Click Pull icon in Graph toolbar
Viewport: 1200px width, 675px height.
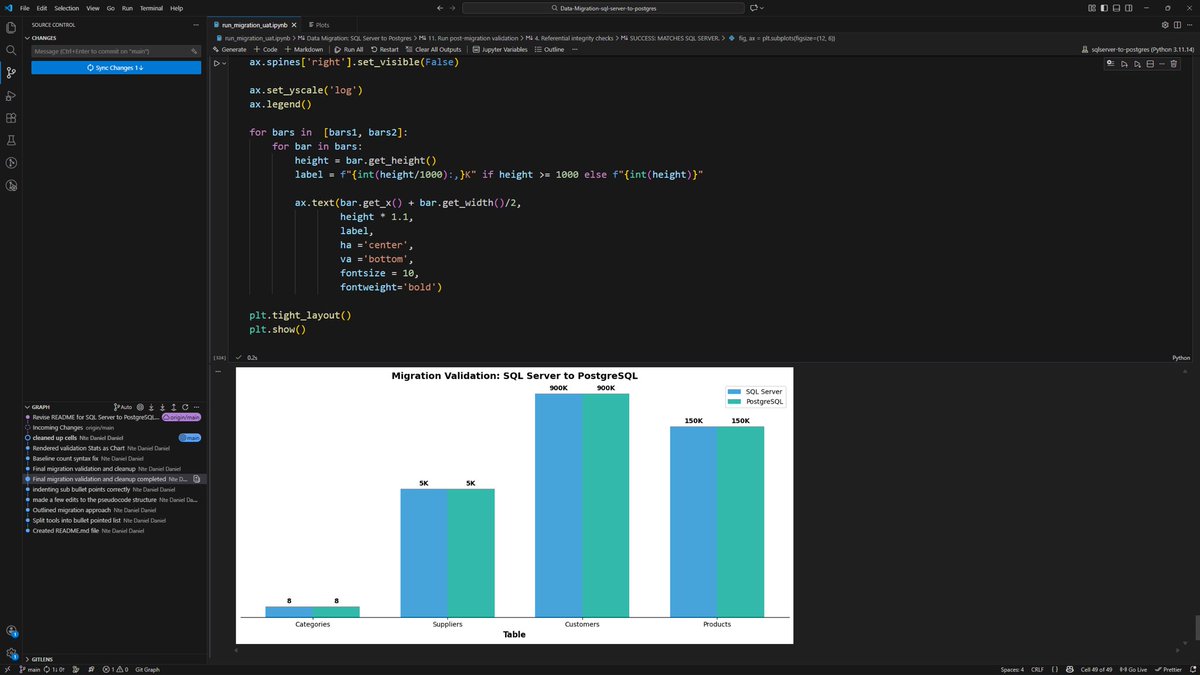[x=163, y=407]
